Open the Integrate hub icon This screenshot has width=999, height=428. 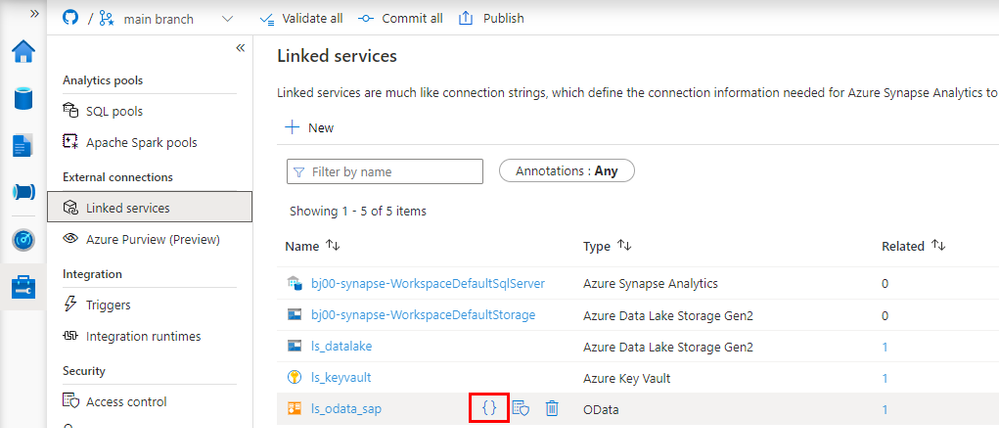23,192
